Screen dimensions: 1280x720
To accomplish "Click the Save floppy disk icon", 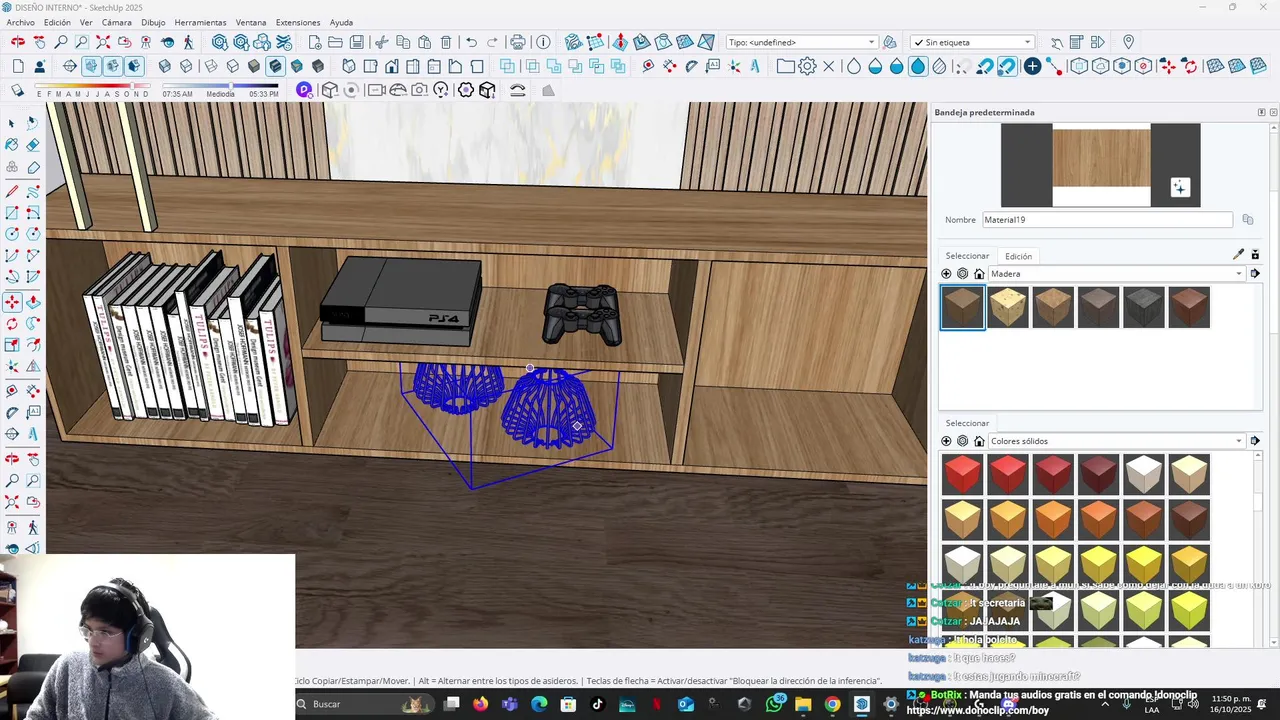I will click(x=357, y=42).
